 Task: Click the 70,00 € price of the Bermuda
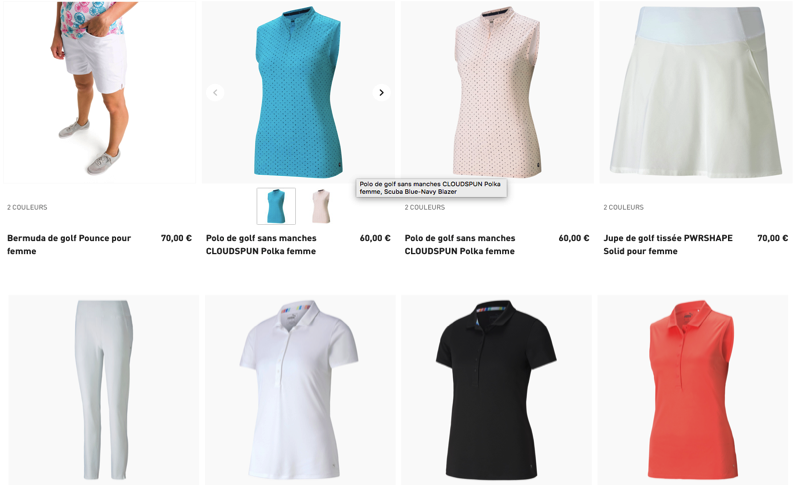[x=176, y=238]
